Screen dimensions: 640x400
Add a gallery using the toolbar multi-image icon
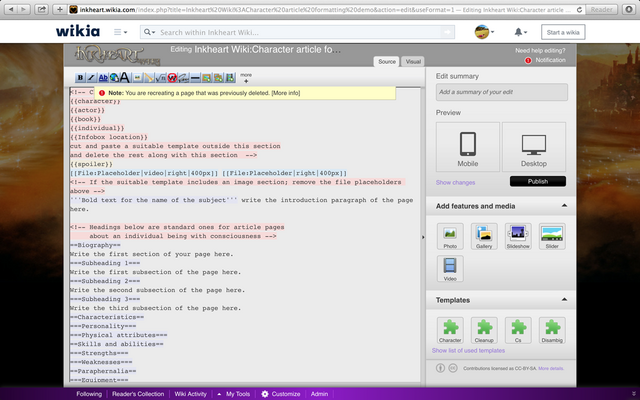pyautogui.click(x=218, y=78)
